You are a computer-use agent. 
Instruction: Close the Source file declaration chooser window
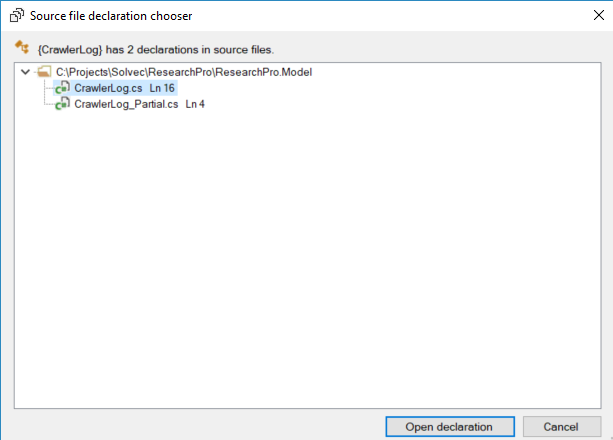click(599, 15)
